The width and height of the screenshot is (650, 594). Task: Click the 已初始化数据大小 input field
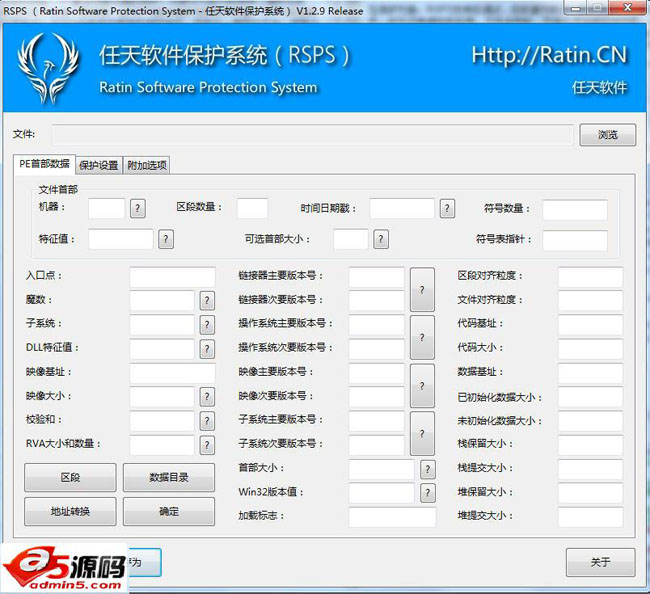[590, 397]
